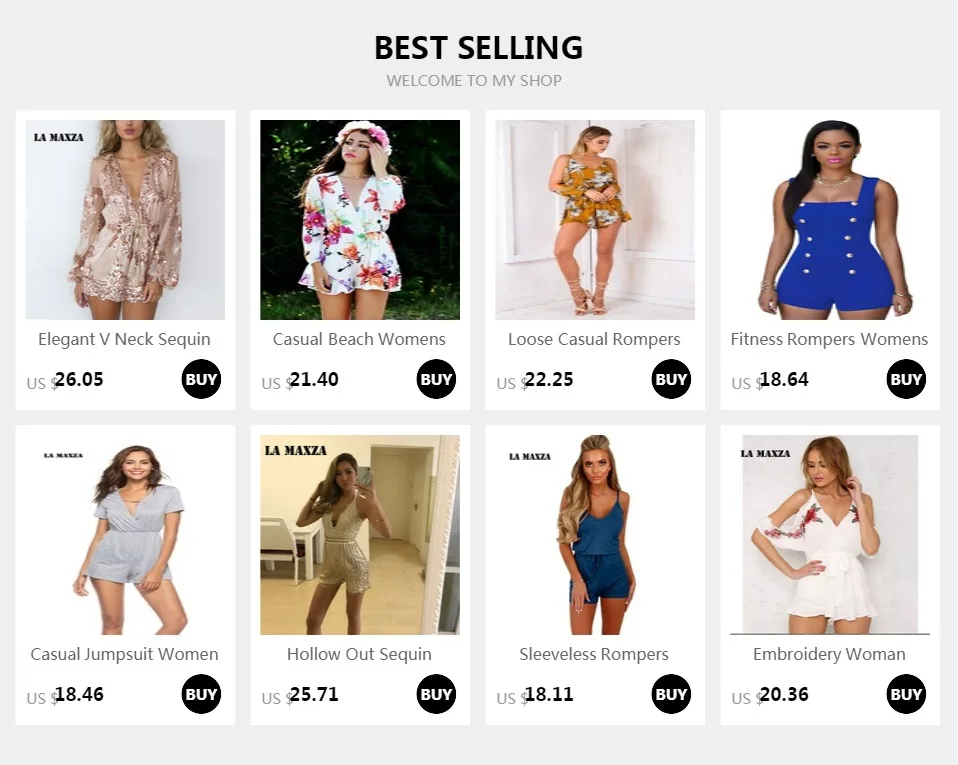Image resolution: width=958 pixels, height=765 pixels.
Task: Click BUY for the Hollow Out Sequin romper
Action: click(436, 694)
